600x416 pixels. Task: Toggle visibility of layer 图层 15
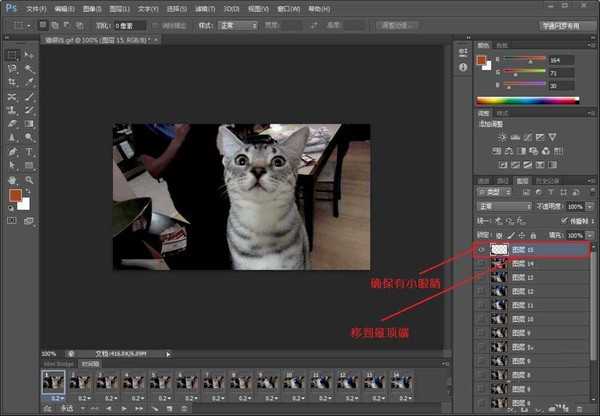tap(481, 250)
